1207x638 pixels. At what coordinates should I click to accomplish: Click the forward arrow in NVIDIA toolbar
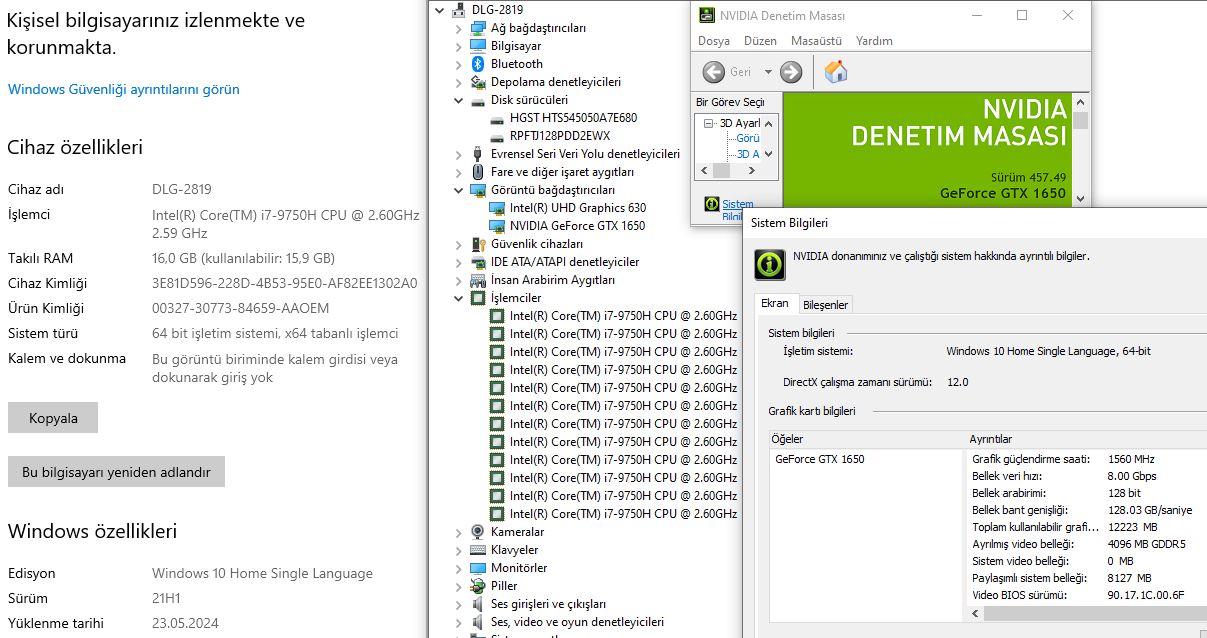791,72
